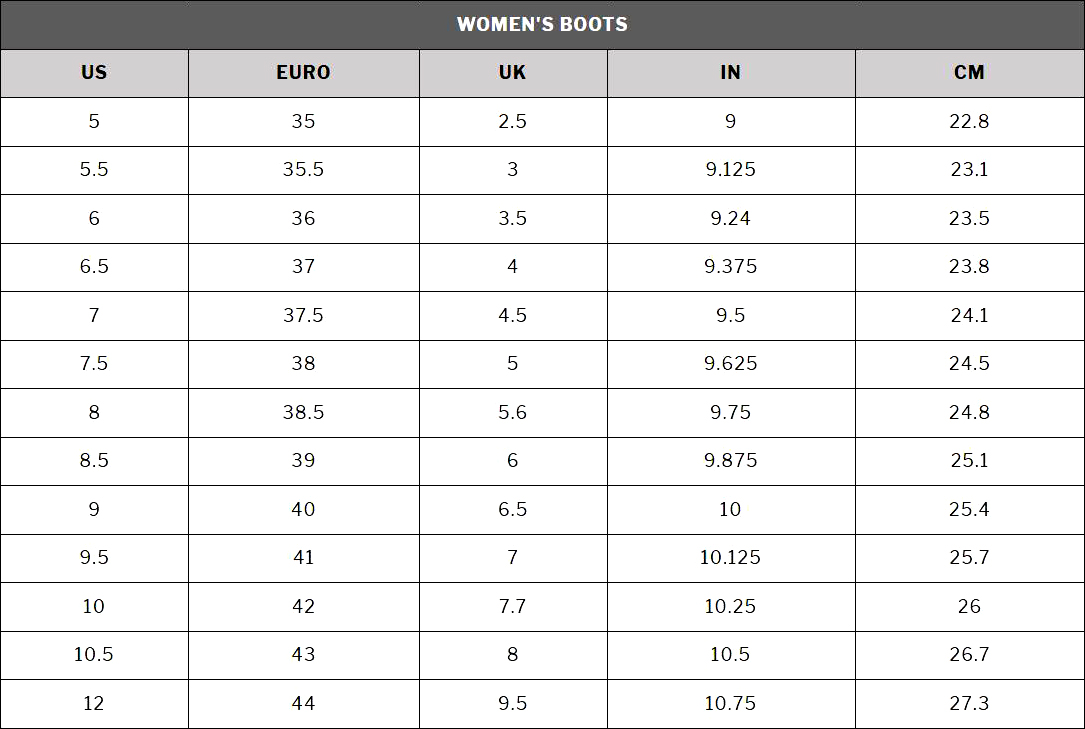Select the 25.4 CM cell

pyautogui.click(x=969, y=510)
